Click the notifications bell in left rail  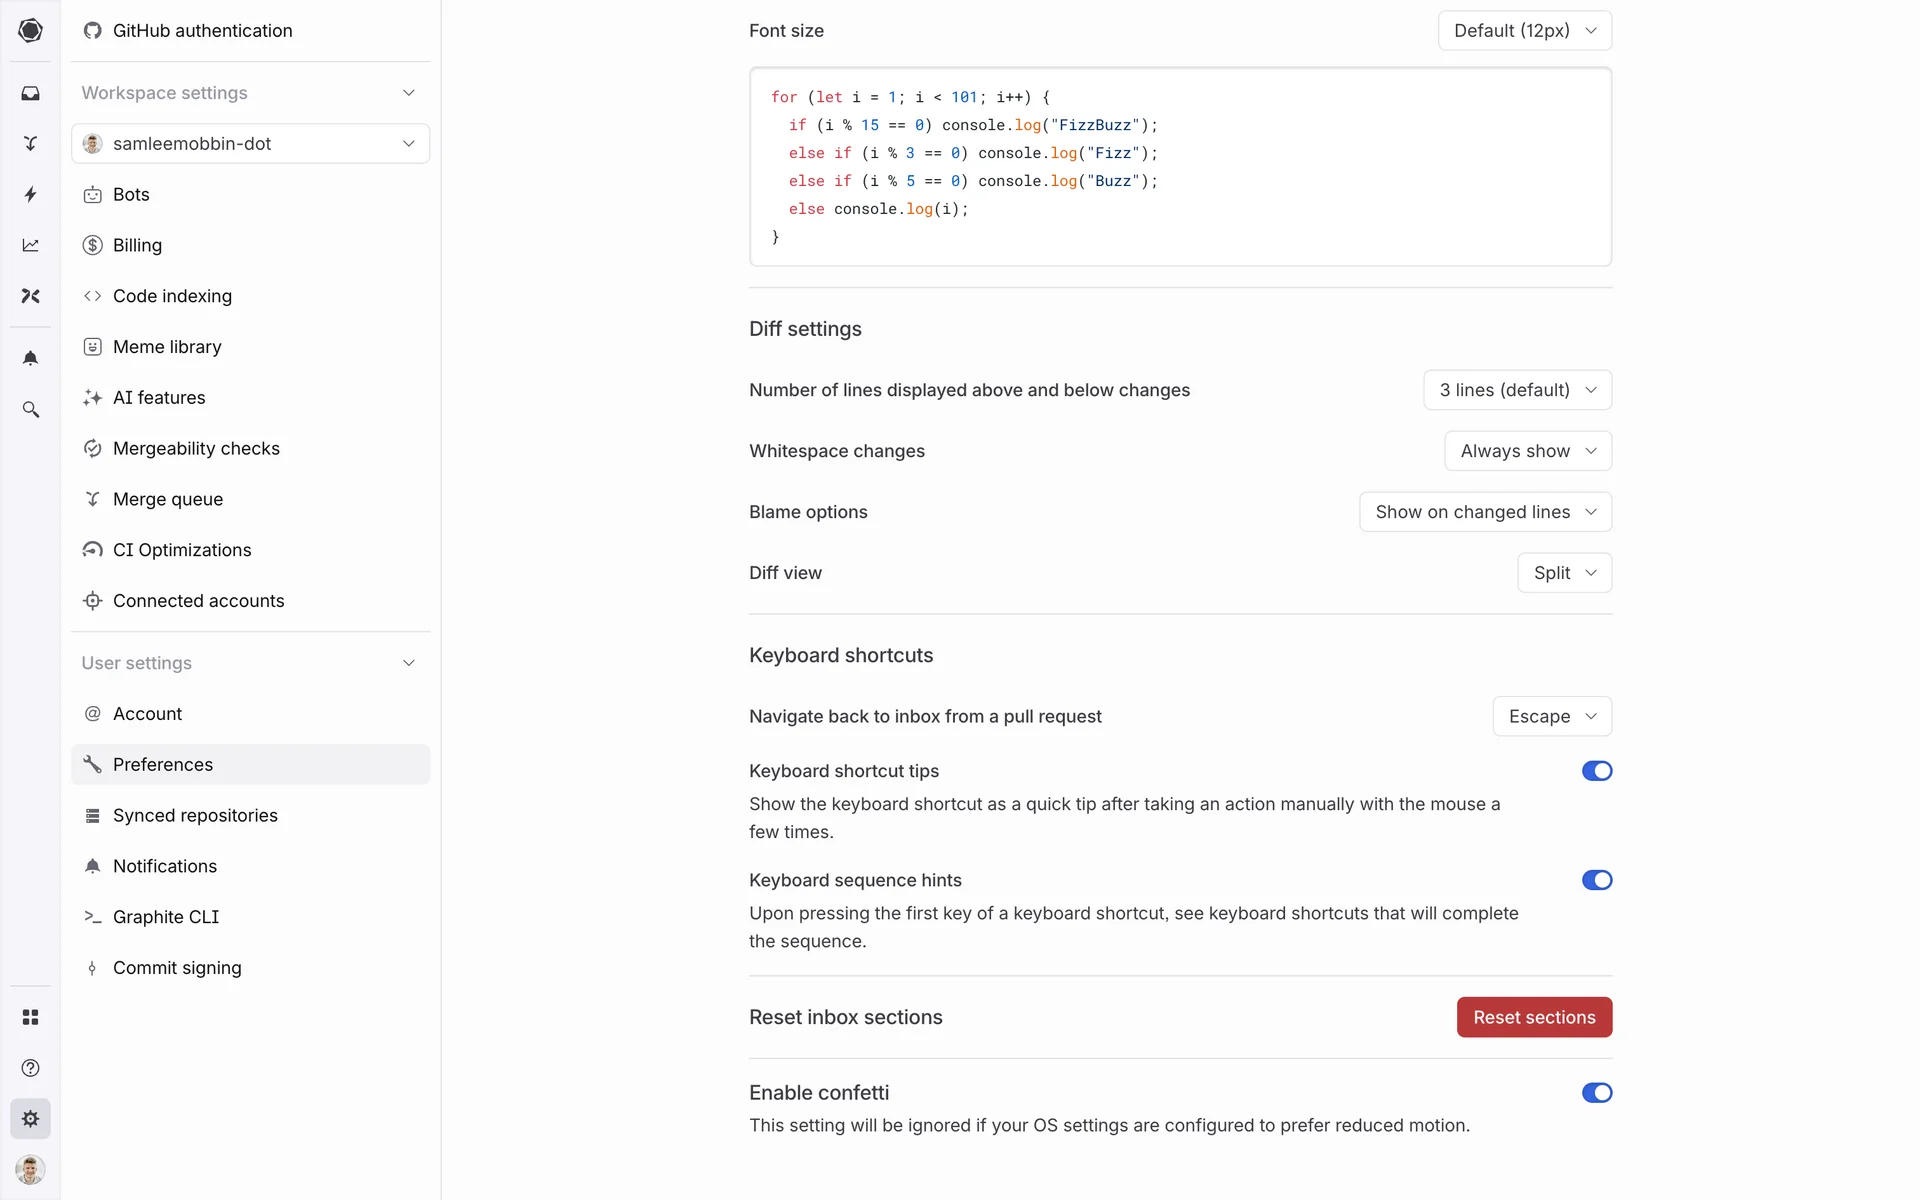point(30,358)
